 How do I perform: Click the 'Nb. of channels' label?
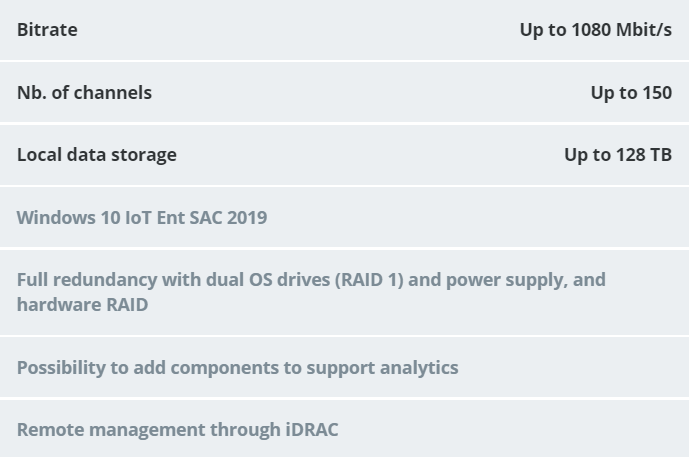coord(84,92)
